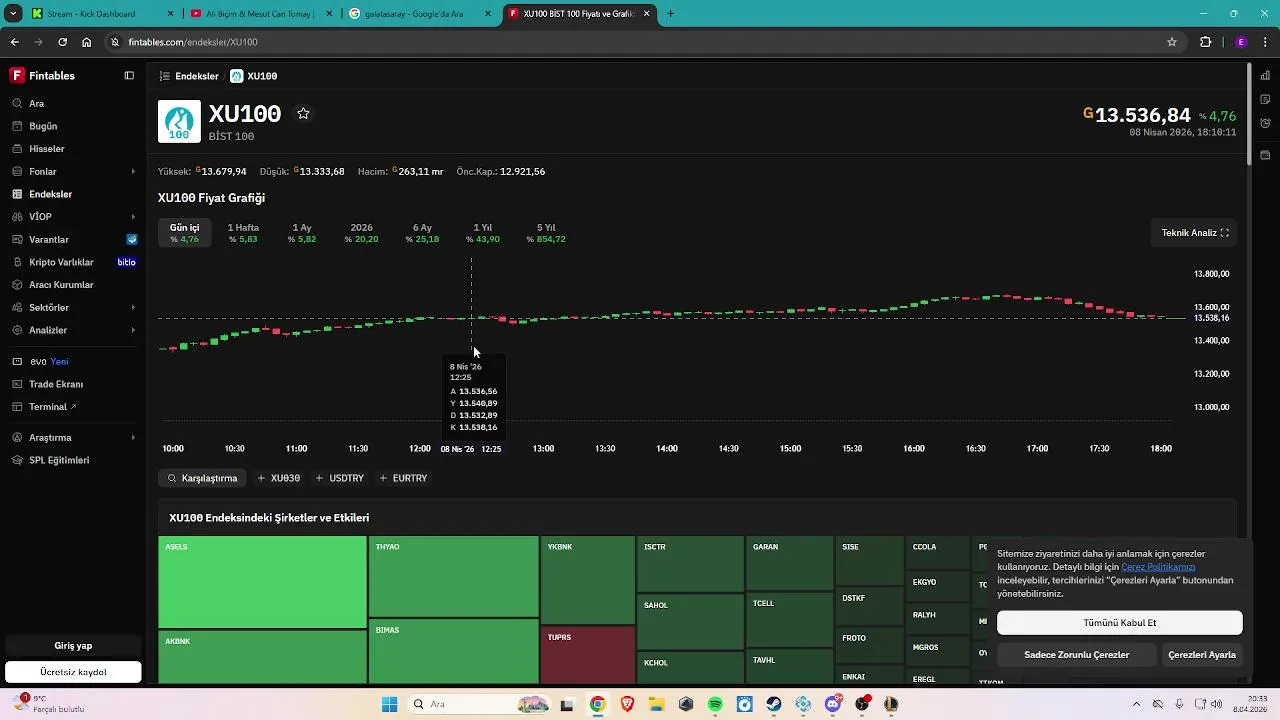Open the alarm clock icon in right rail

(x=1265, y=123)
